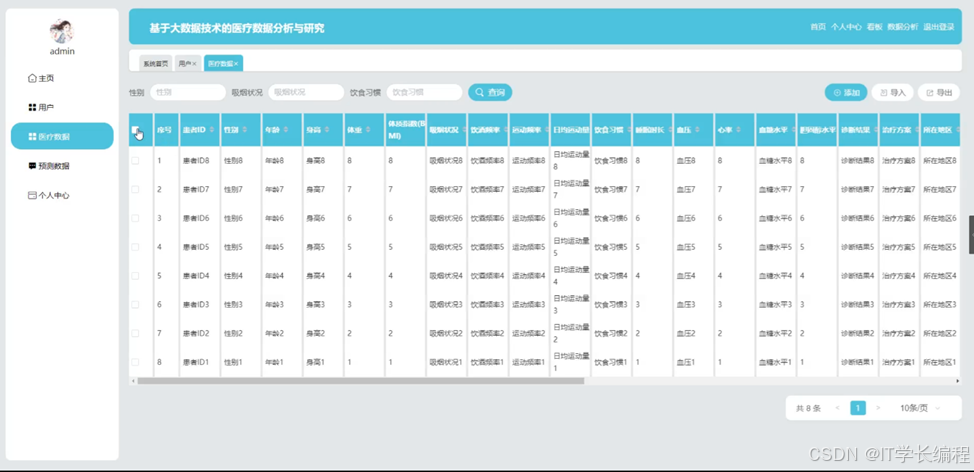The image size is (974, 472).
Task: Focus the 性别 filter input field
Action: tap(188, 93)
